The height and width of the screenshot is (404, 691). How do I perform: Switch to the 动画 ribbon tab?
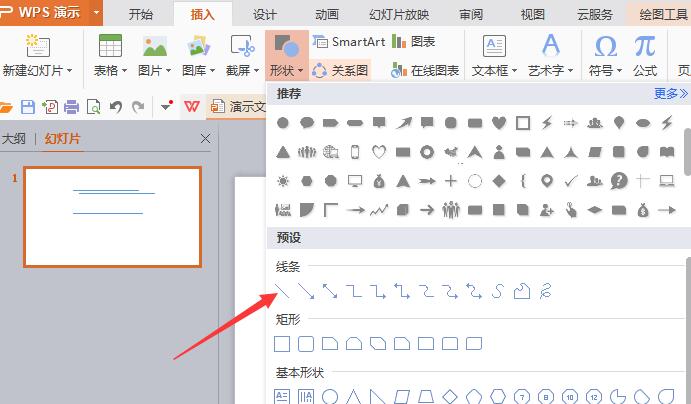[x=327, y=14]
